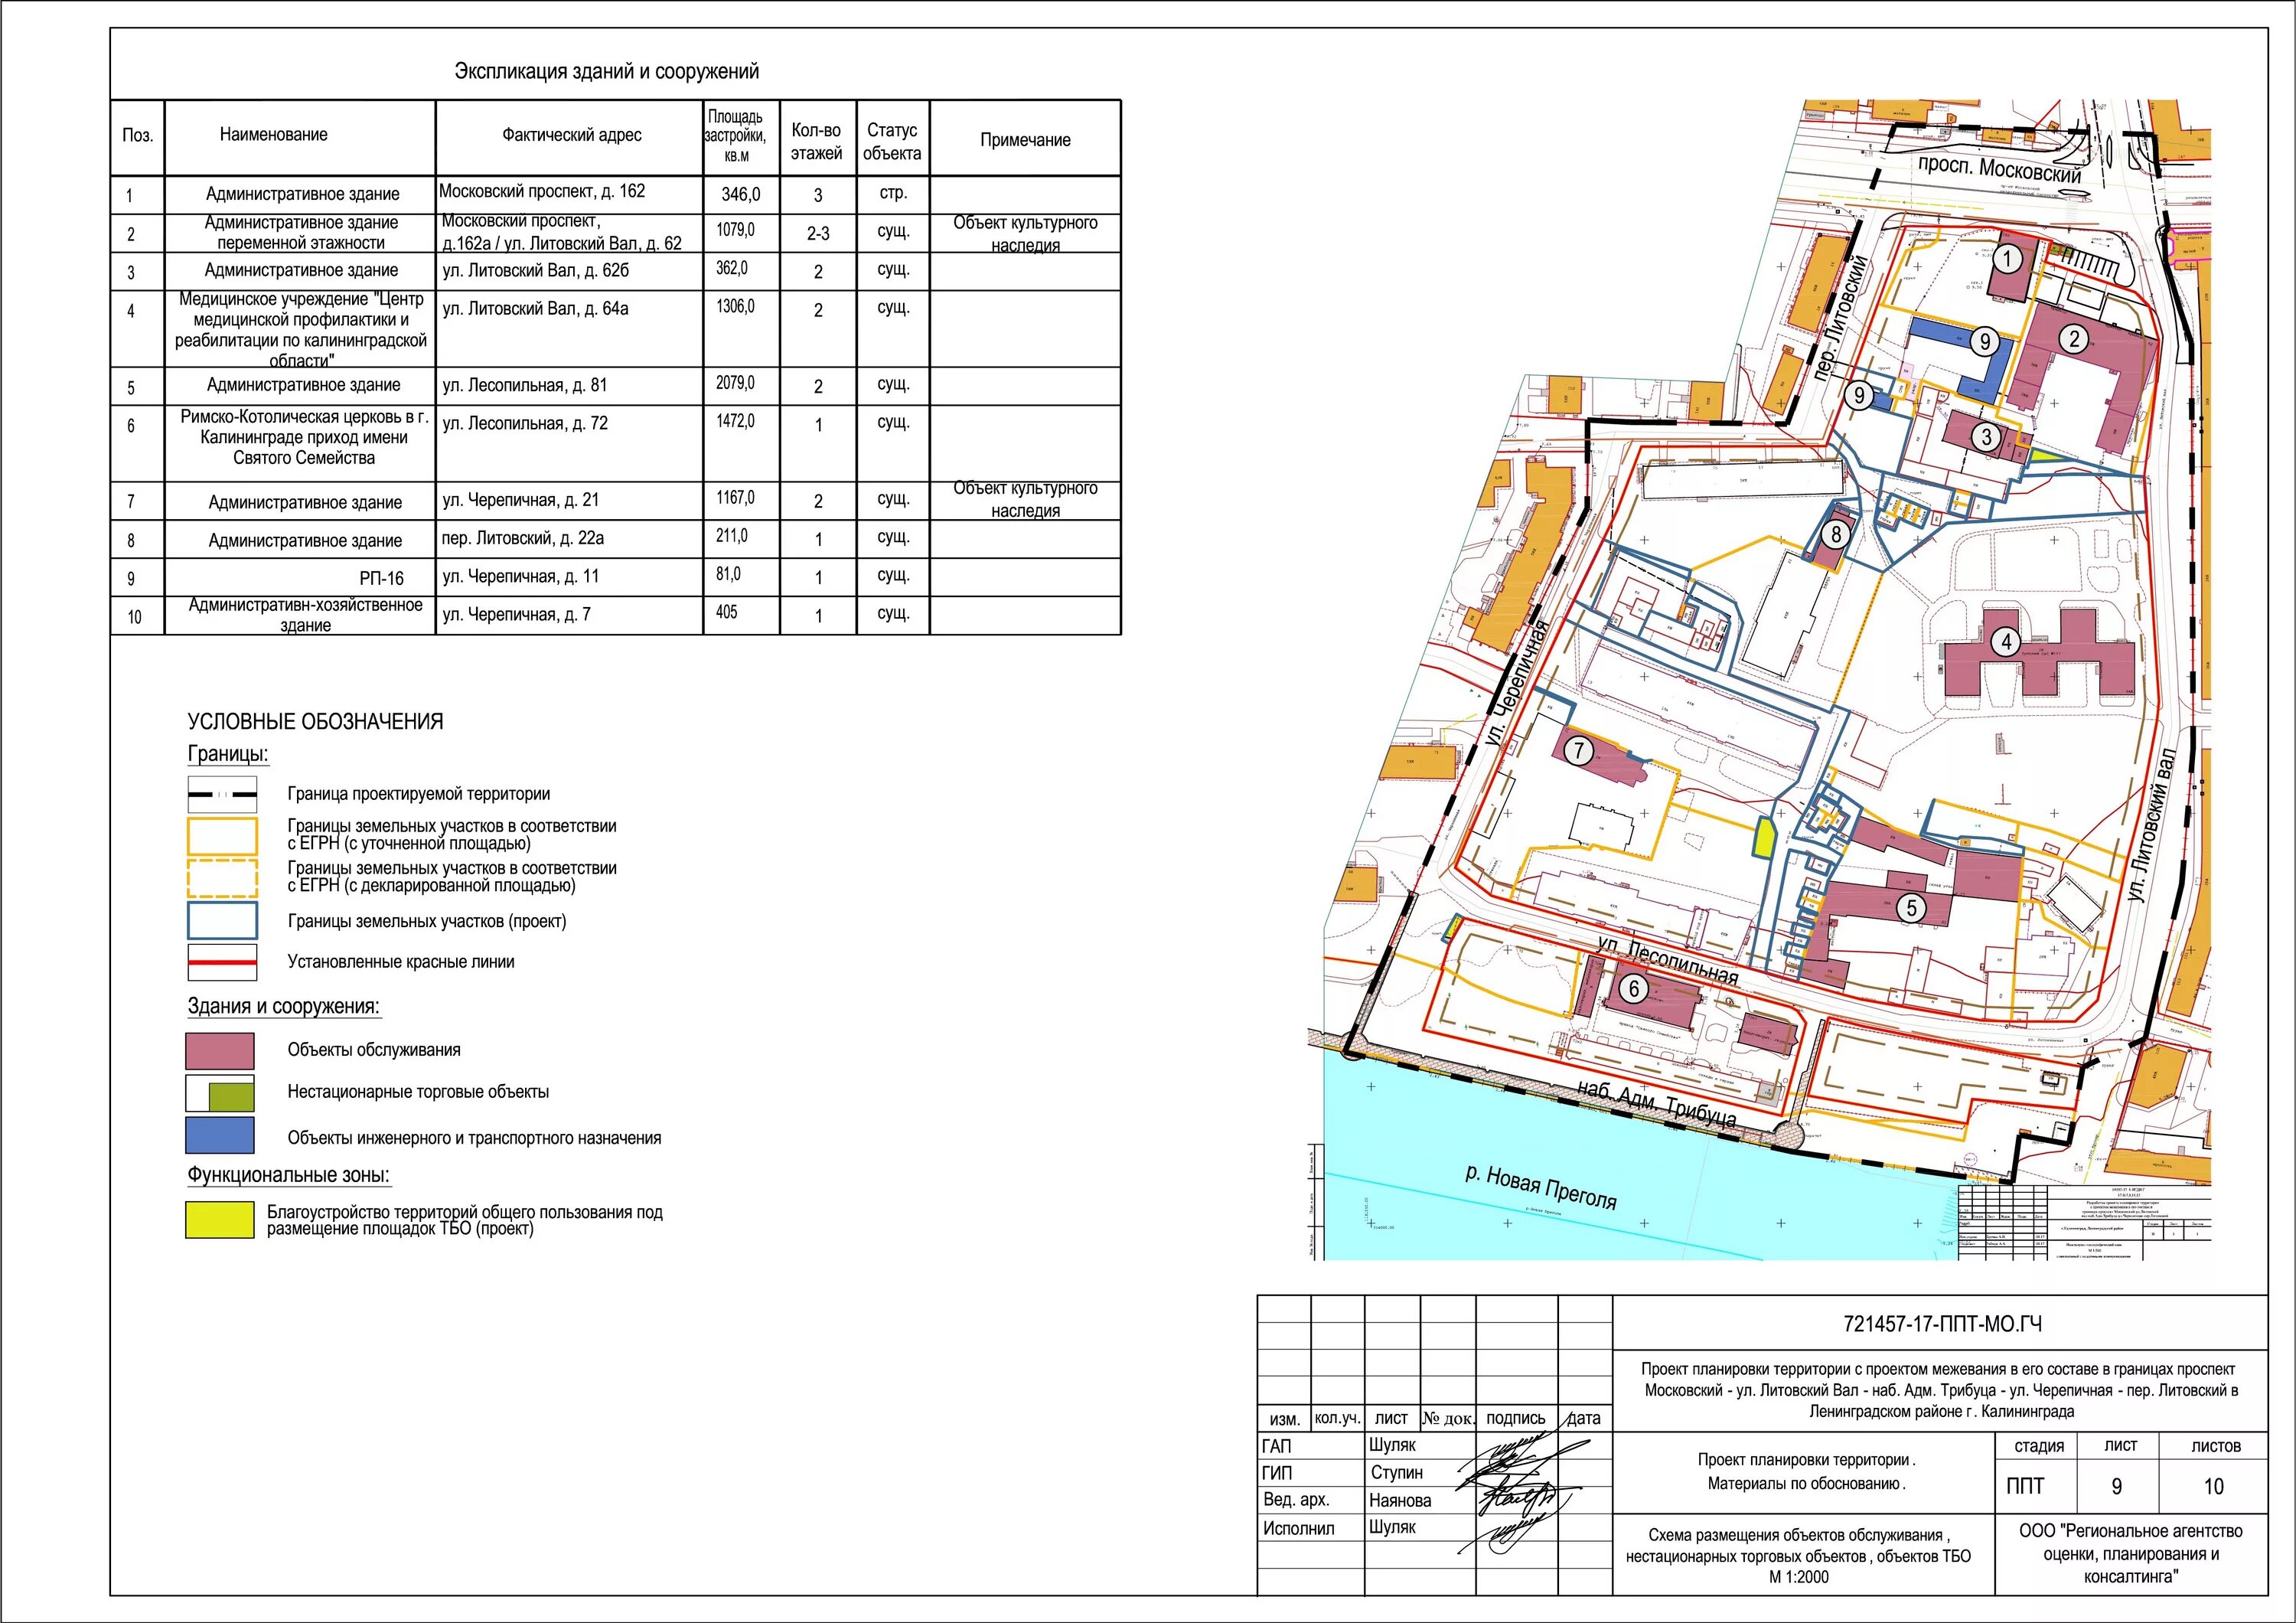The width and height of the screenshot is (2296, 1623).
Task: Select map marker number 3
Action: [1987, 437]
